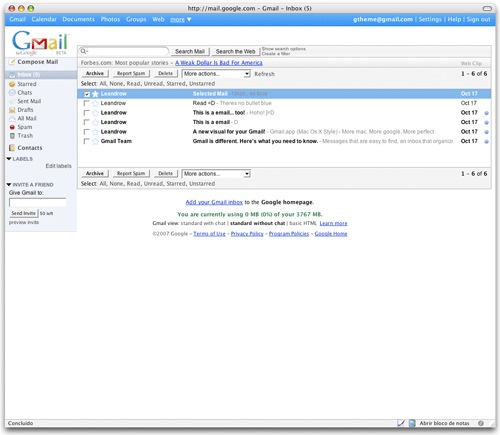The image size is (500, 435).
Task: Click the Drafts folder icon
Action: pos(12,110)
